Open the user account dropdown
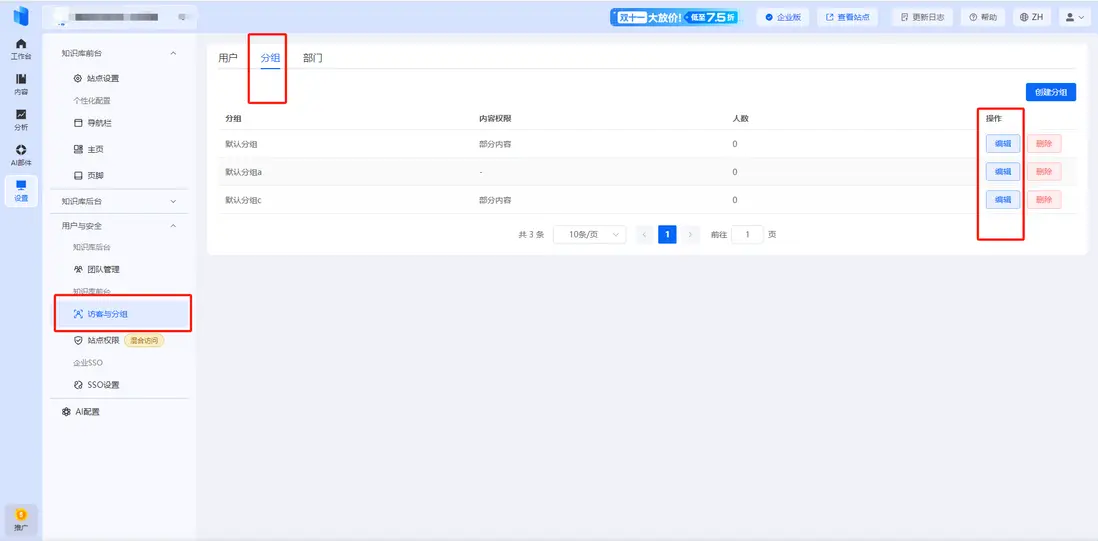 pyautogui.click(x=1074, y=17)
